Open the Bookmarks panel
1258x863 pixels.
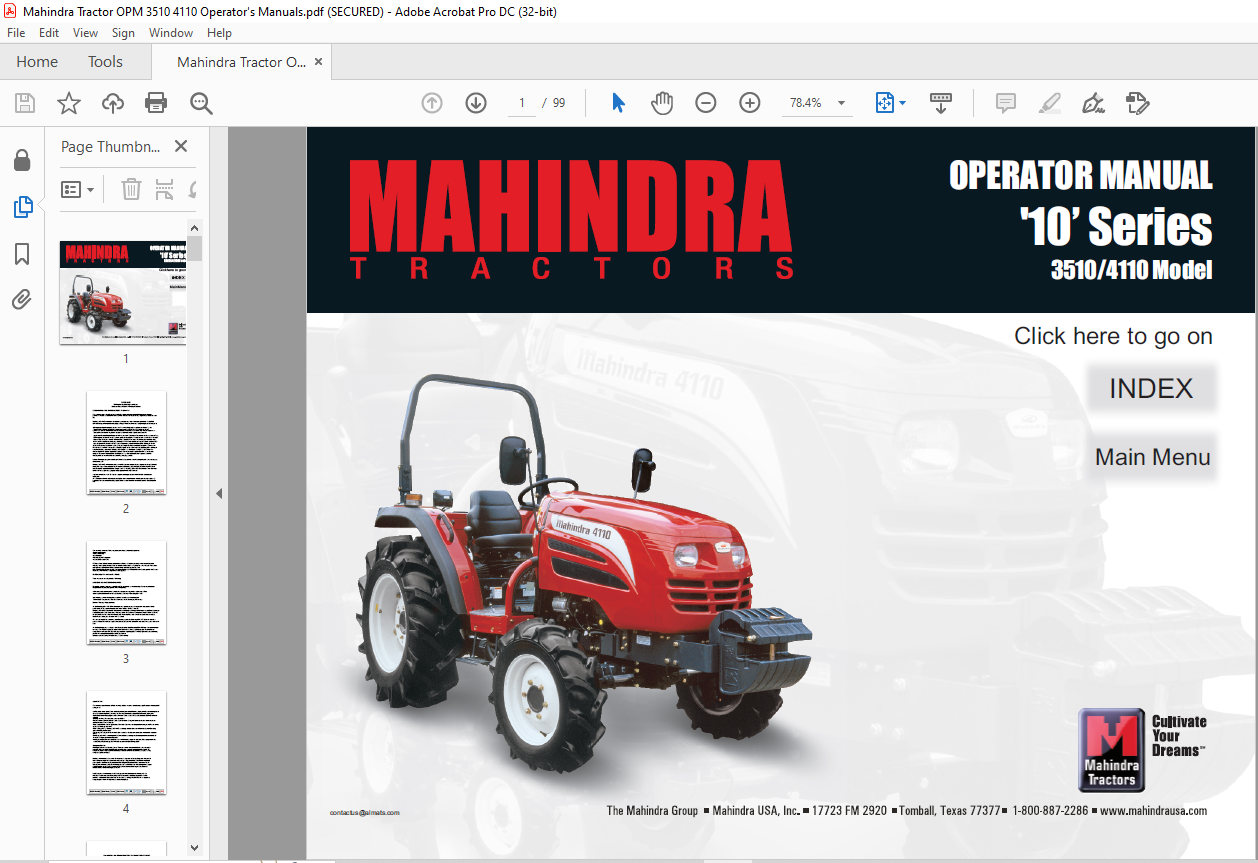(x=22, y=254)
